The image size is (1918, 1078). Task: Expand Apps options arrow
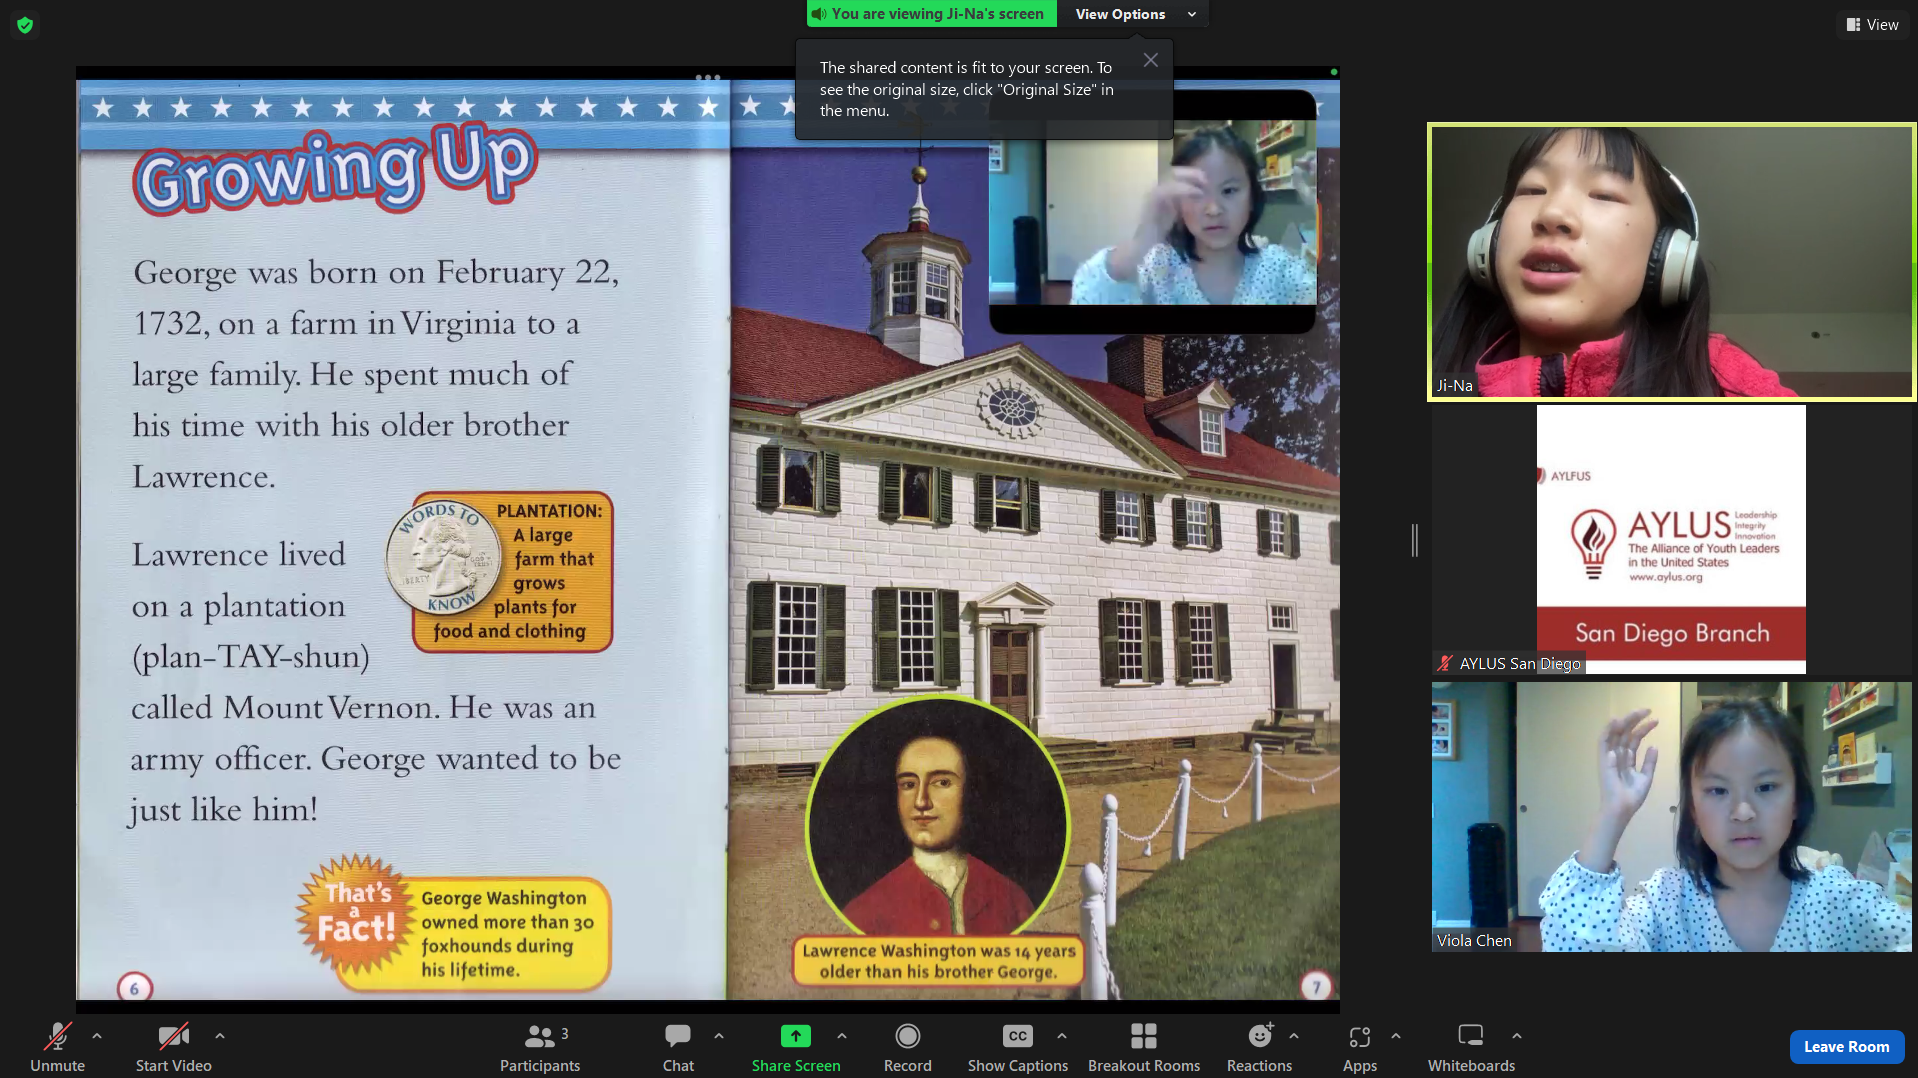(1396, 1036)
